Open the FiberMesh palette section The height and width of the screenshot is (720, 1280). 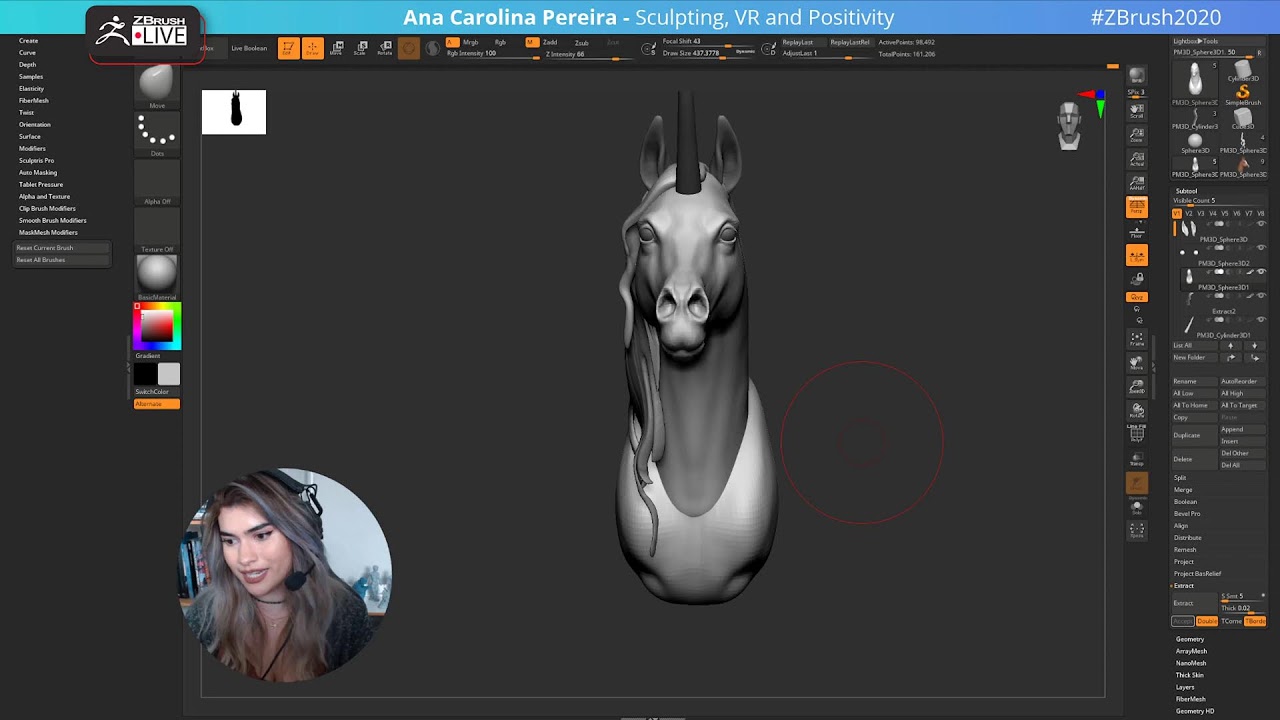point(1190,699)
